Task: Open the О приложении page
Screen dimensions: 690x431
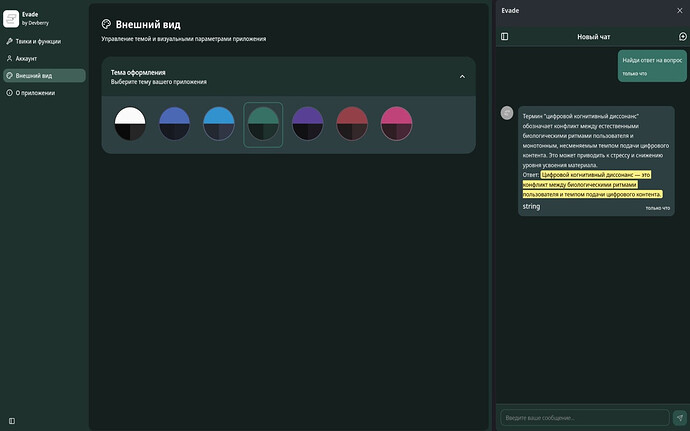Action: click(x=35, y=92)
